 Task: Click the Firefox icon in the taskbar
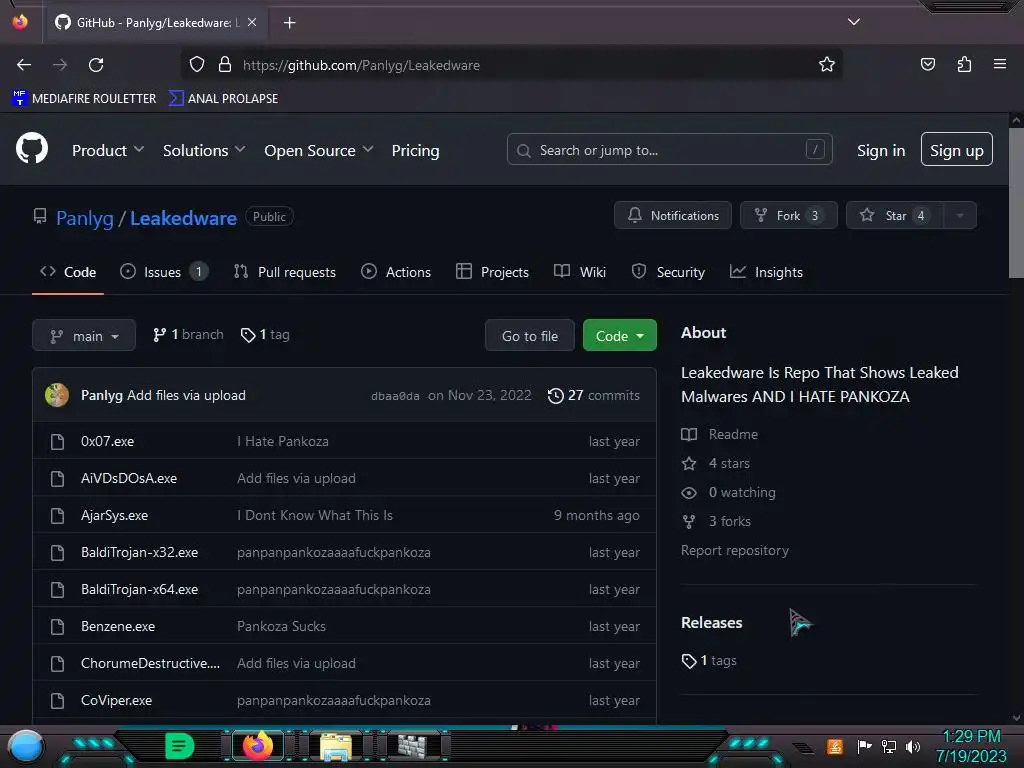[x=257, y=746]
